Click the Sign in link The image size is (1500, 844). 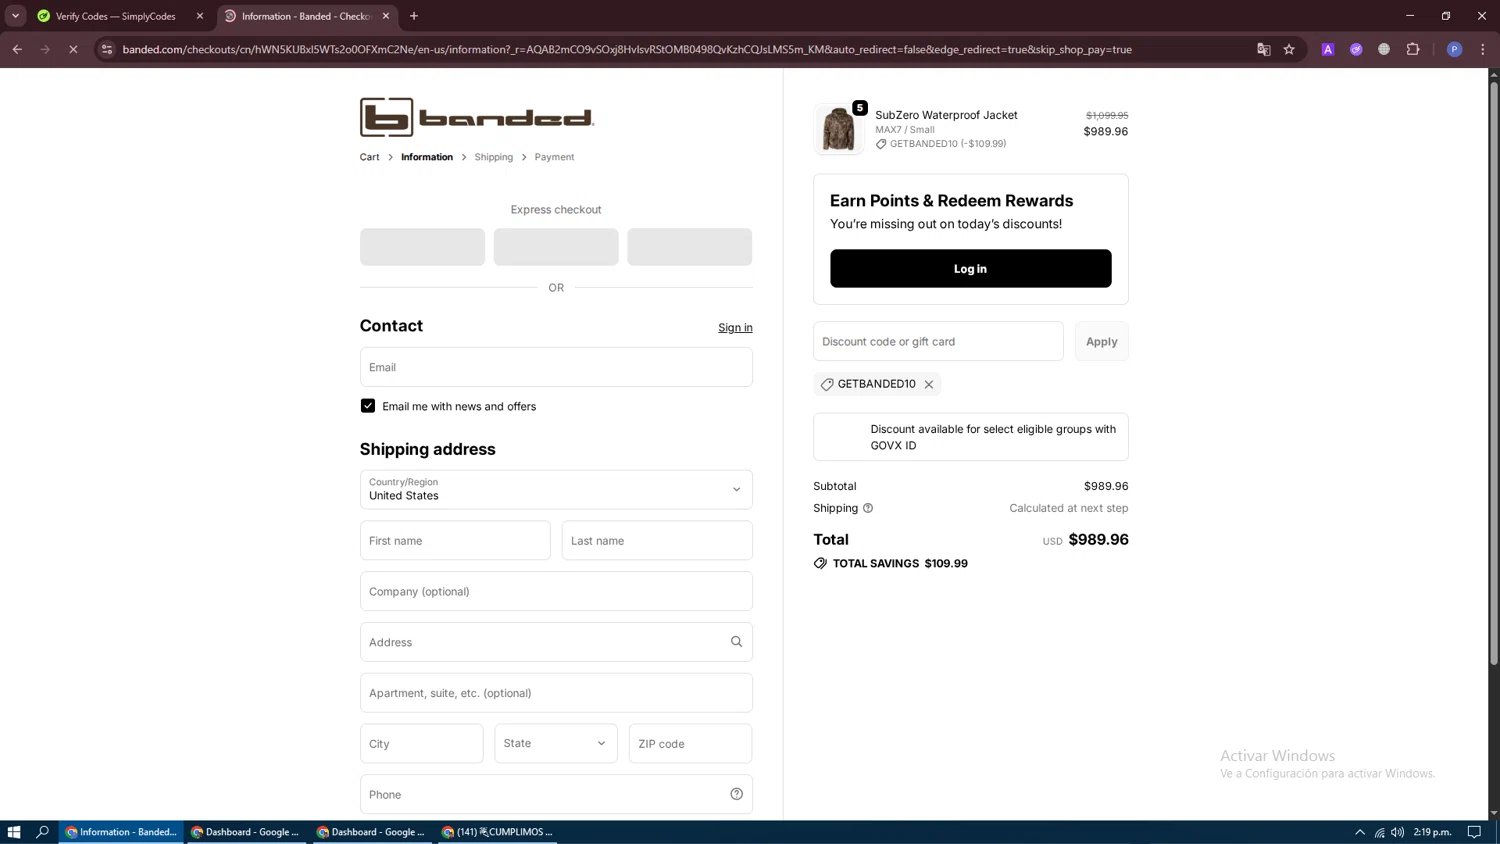(735, 328)
